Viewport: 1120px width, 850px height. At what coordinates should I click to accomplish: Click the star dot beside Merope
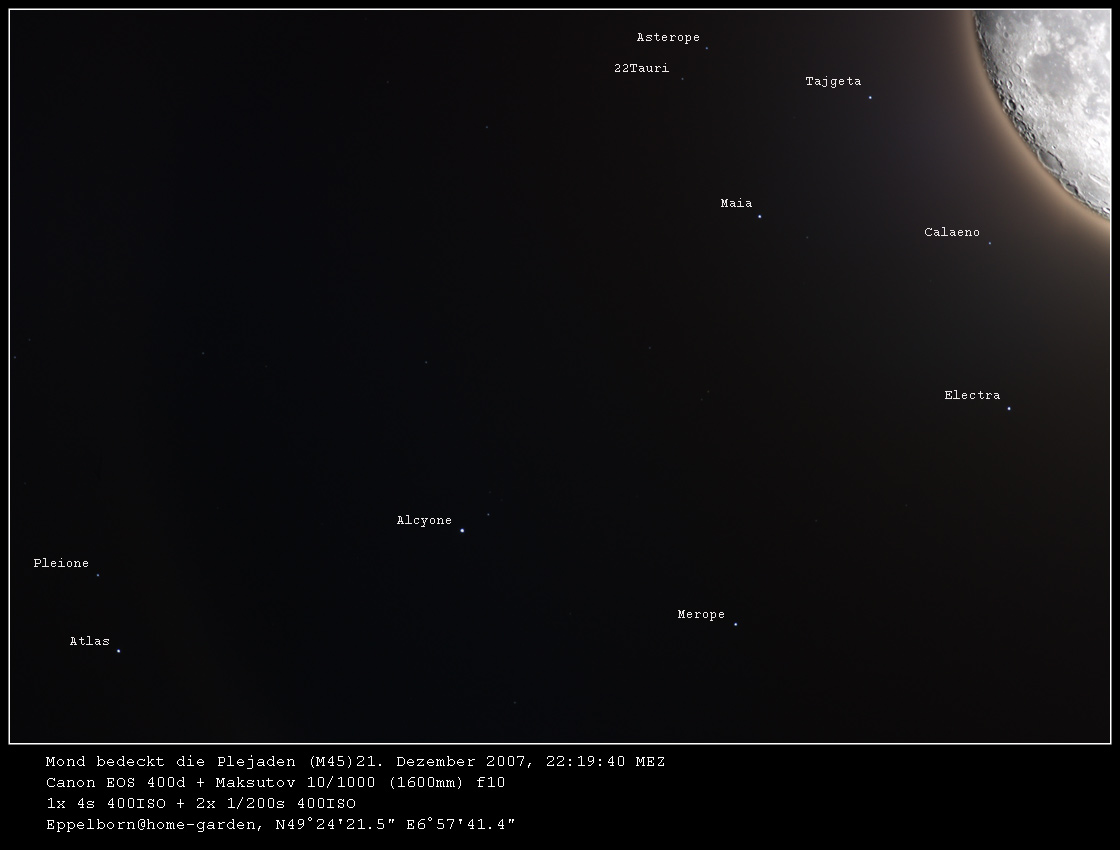click(x=736, y=624)
